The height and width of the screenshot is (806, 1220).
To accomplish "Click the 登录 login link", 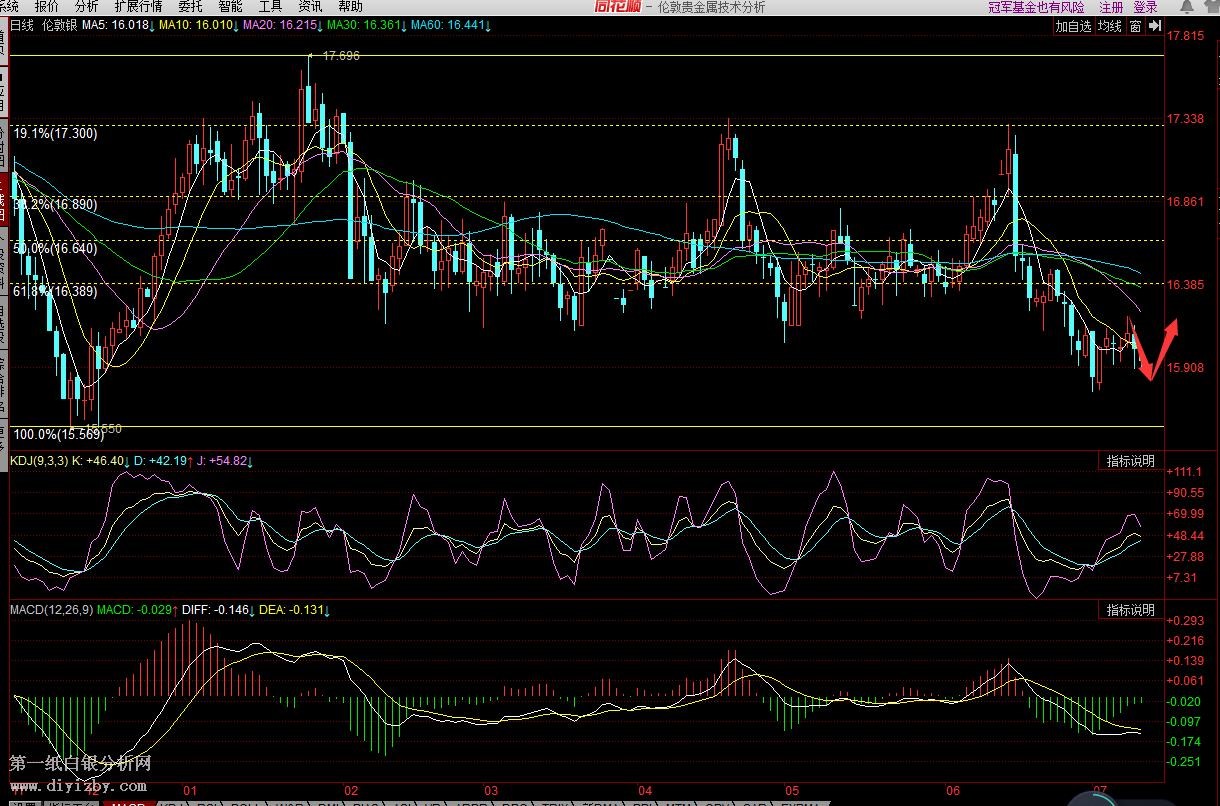I will (1145, 7).
